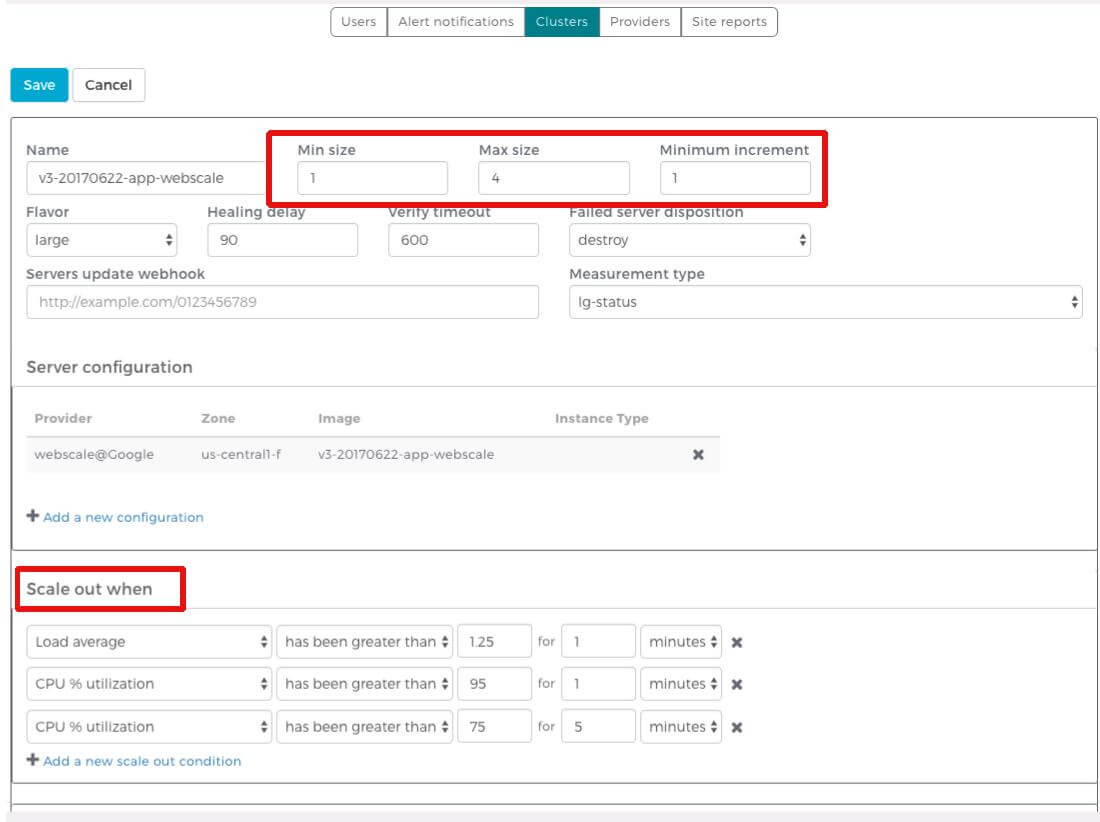This screenshot has height=822, width=1100.
Task: Save the cluster settings
Action: coord(39,85)
